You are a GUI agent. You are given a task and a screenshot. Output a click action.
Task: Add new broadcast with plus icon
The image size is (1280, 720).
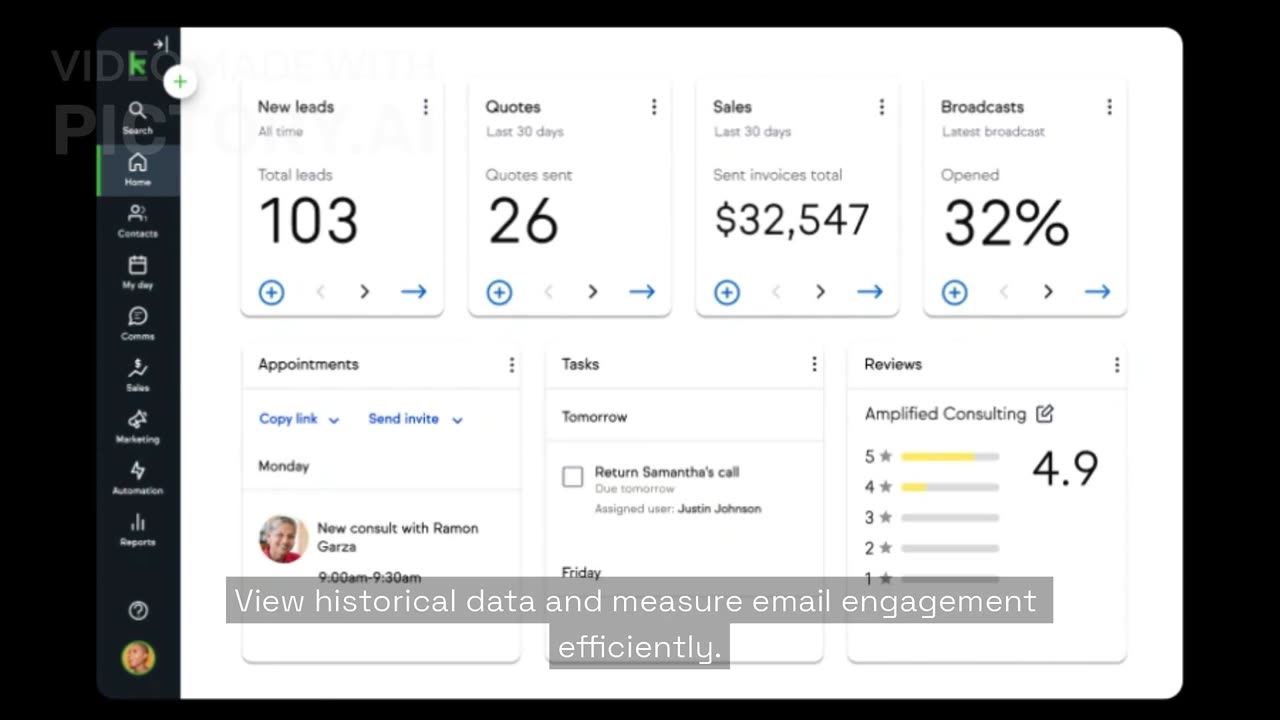coord(955,292)
